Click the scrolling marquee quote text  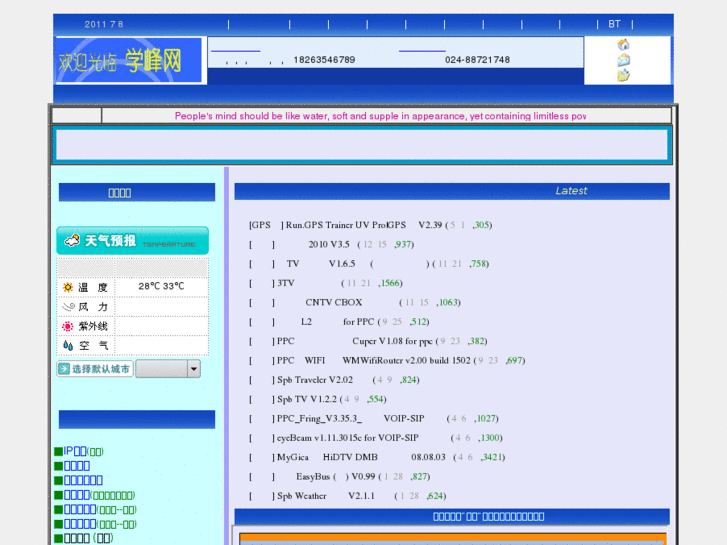click(x=380, y=116)
